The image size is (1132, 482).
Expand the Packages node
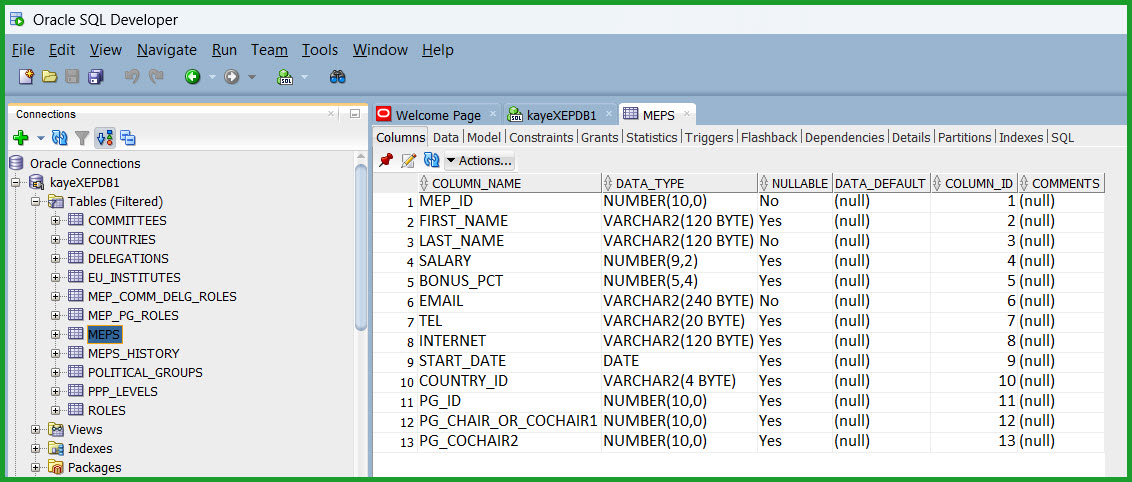35,468
